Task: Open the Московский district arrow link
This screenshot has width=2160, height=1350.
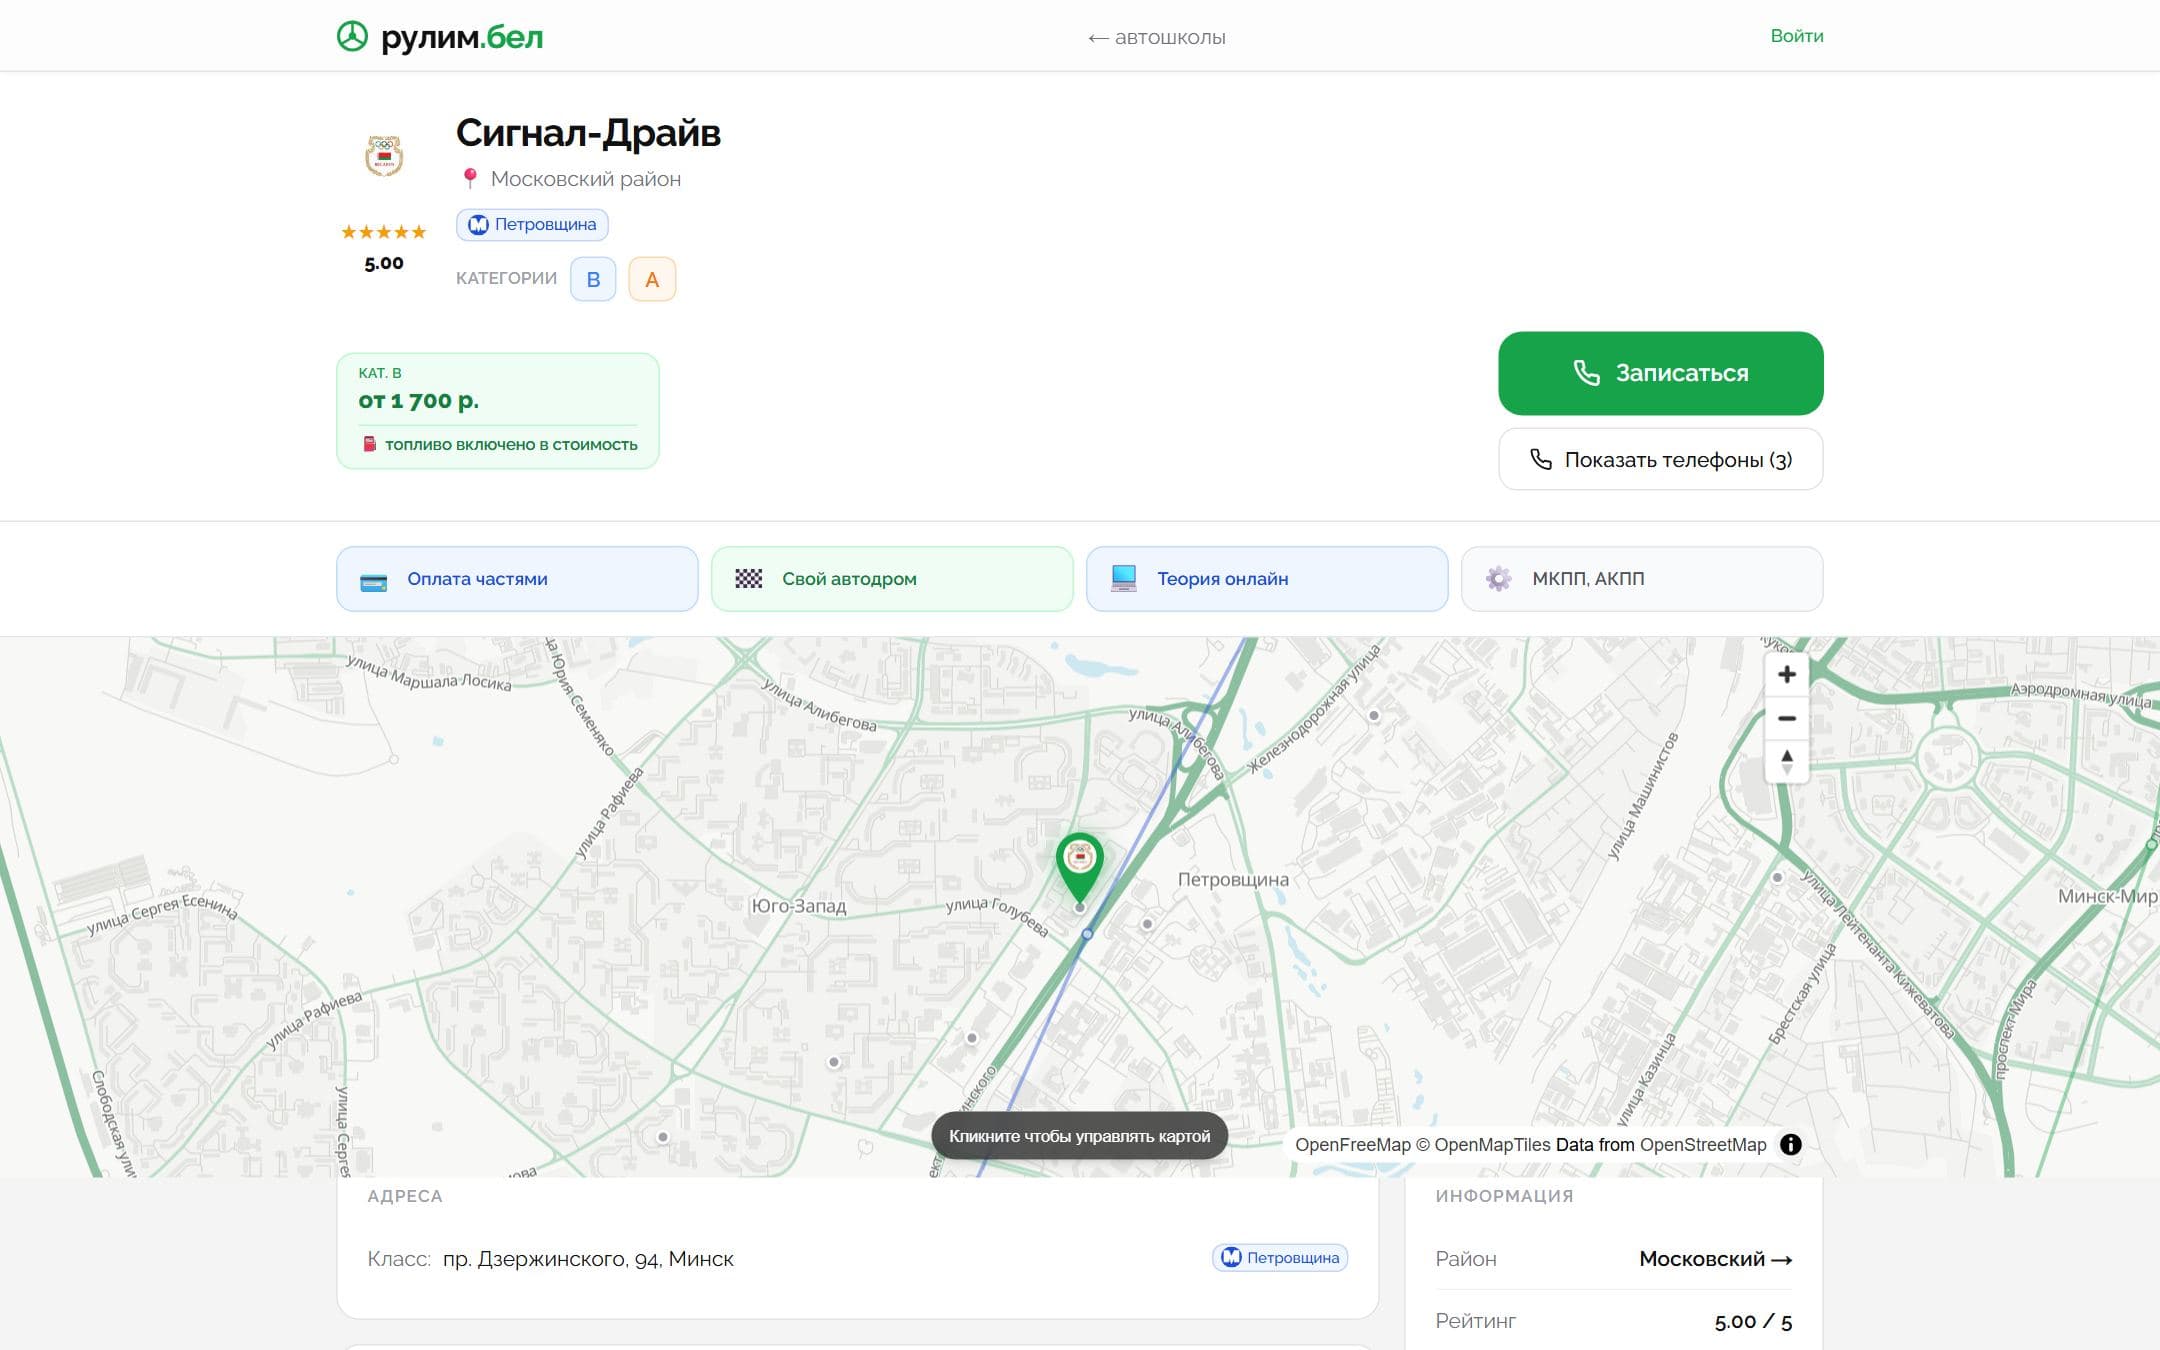Action: (x=1715, y=1259)
